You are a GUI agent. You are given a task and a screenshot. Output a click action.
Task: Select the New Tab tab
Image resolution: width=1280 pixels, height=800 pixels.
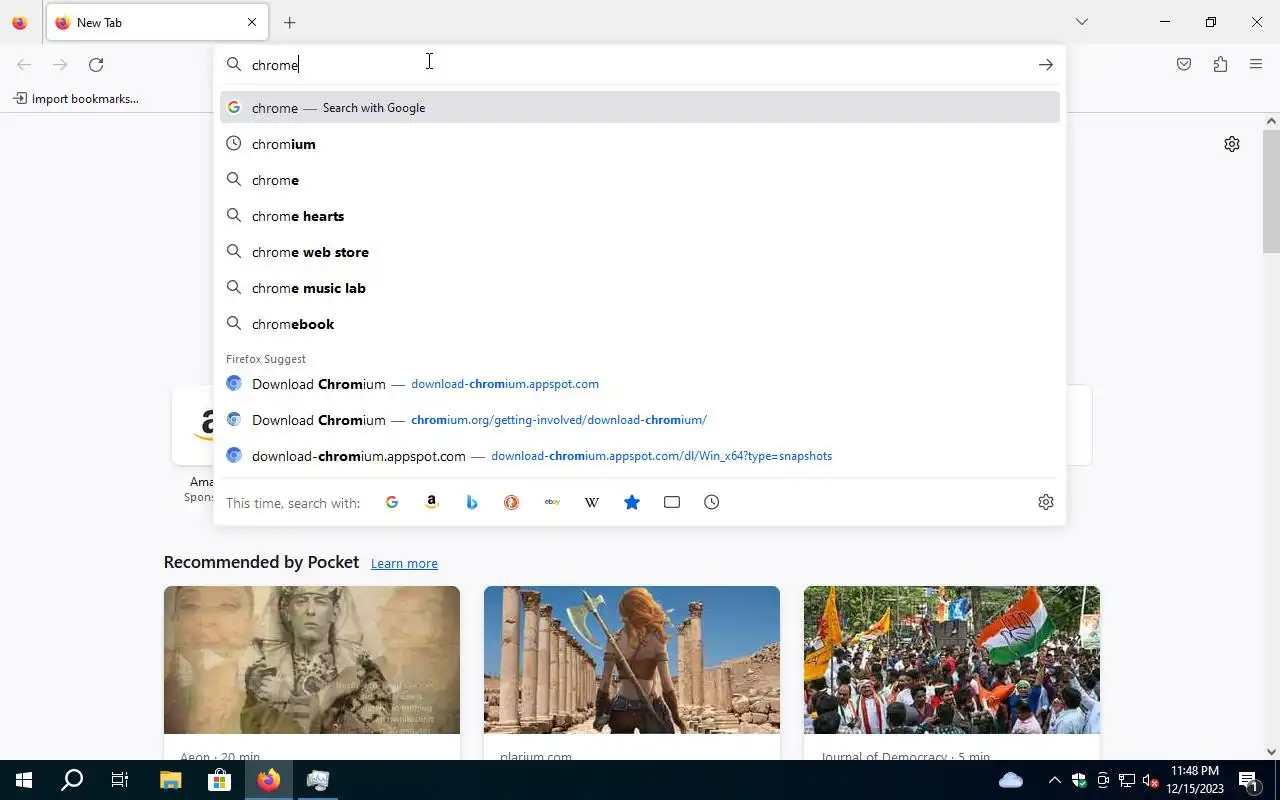[x=157, y=22]
